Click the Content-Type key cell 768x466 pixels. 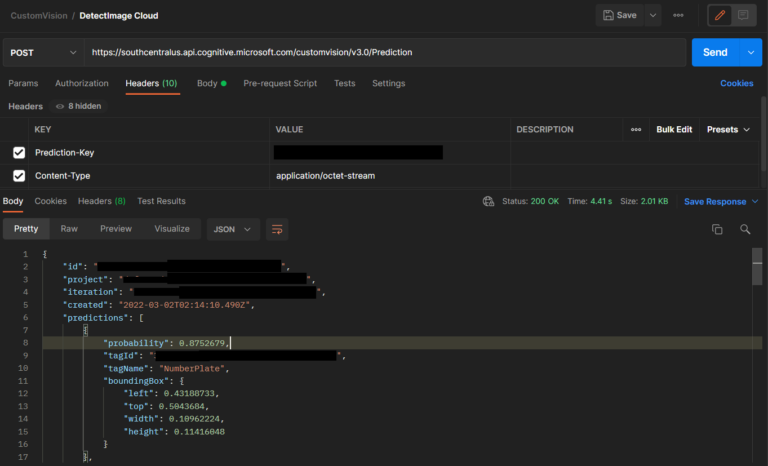click(x=149, y=175)
